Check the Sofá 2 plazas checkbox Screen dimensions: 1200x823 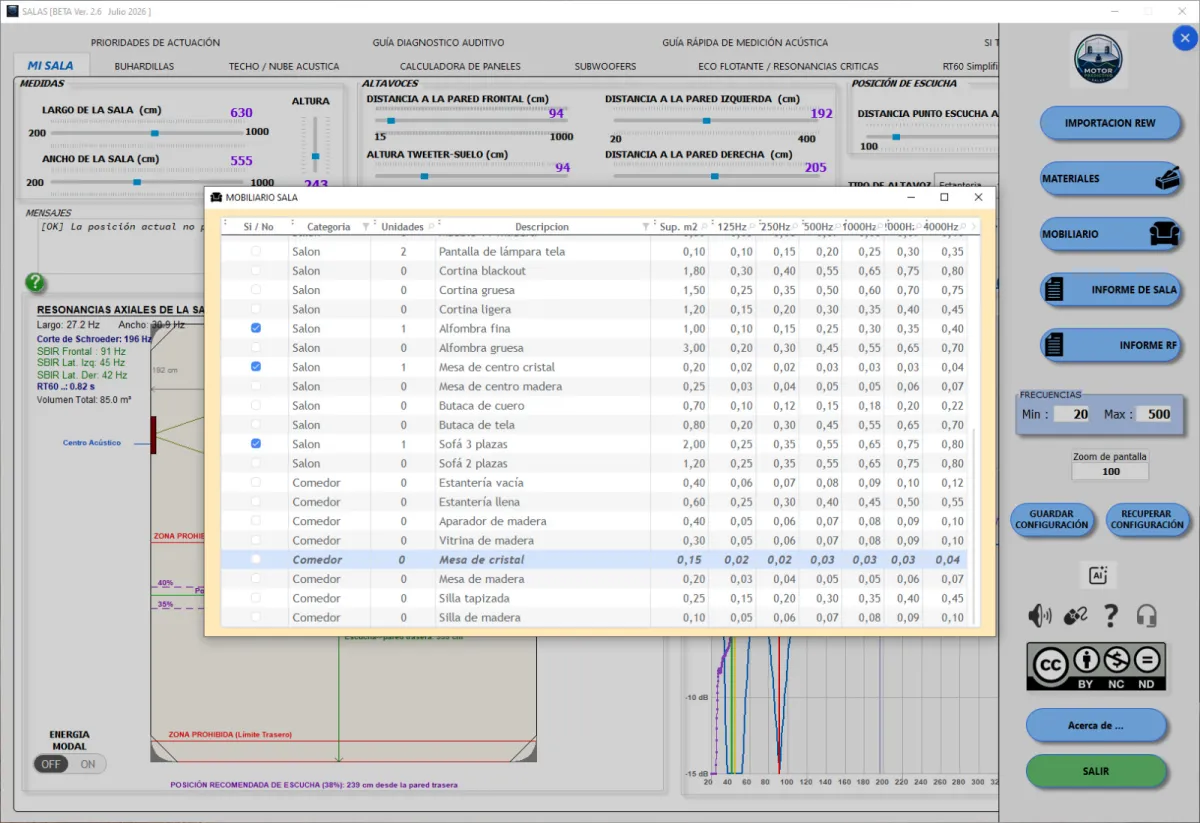pyautogui.click(x=256, y=463)
